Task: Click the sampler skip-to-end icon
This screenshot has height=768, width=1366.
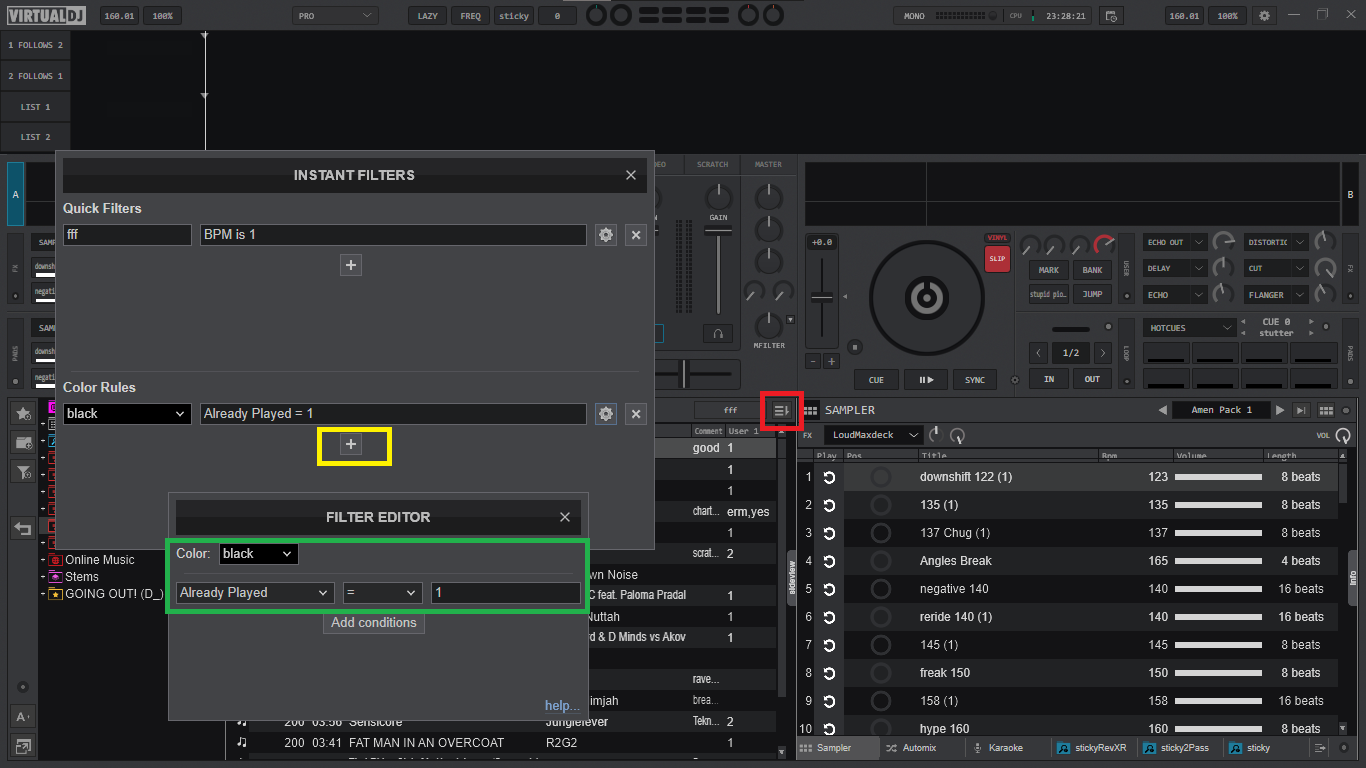Action: [1301, 410]
